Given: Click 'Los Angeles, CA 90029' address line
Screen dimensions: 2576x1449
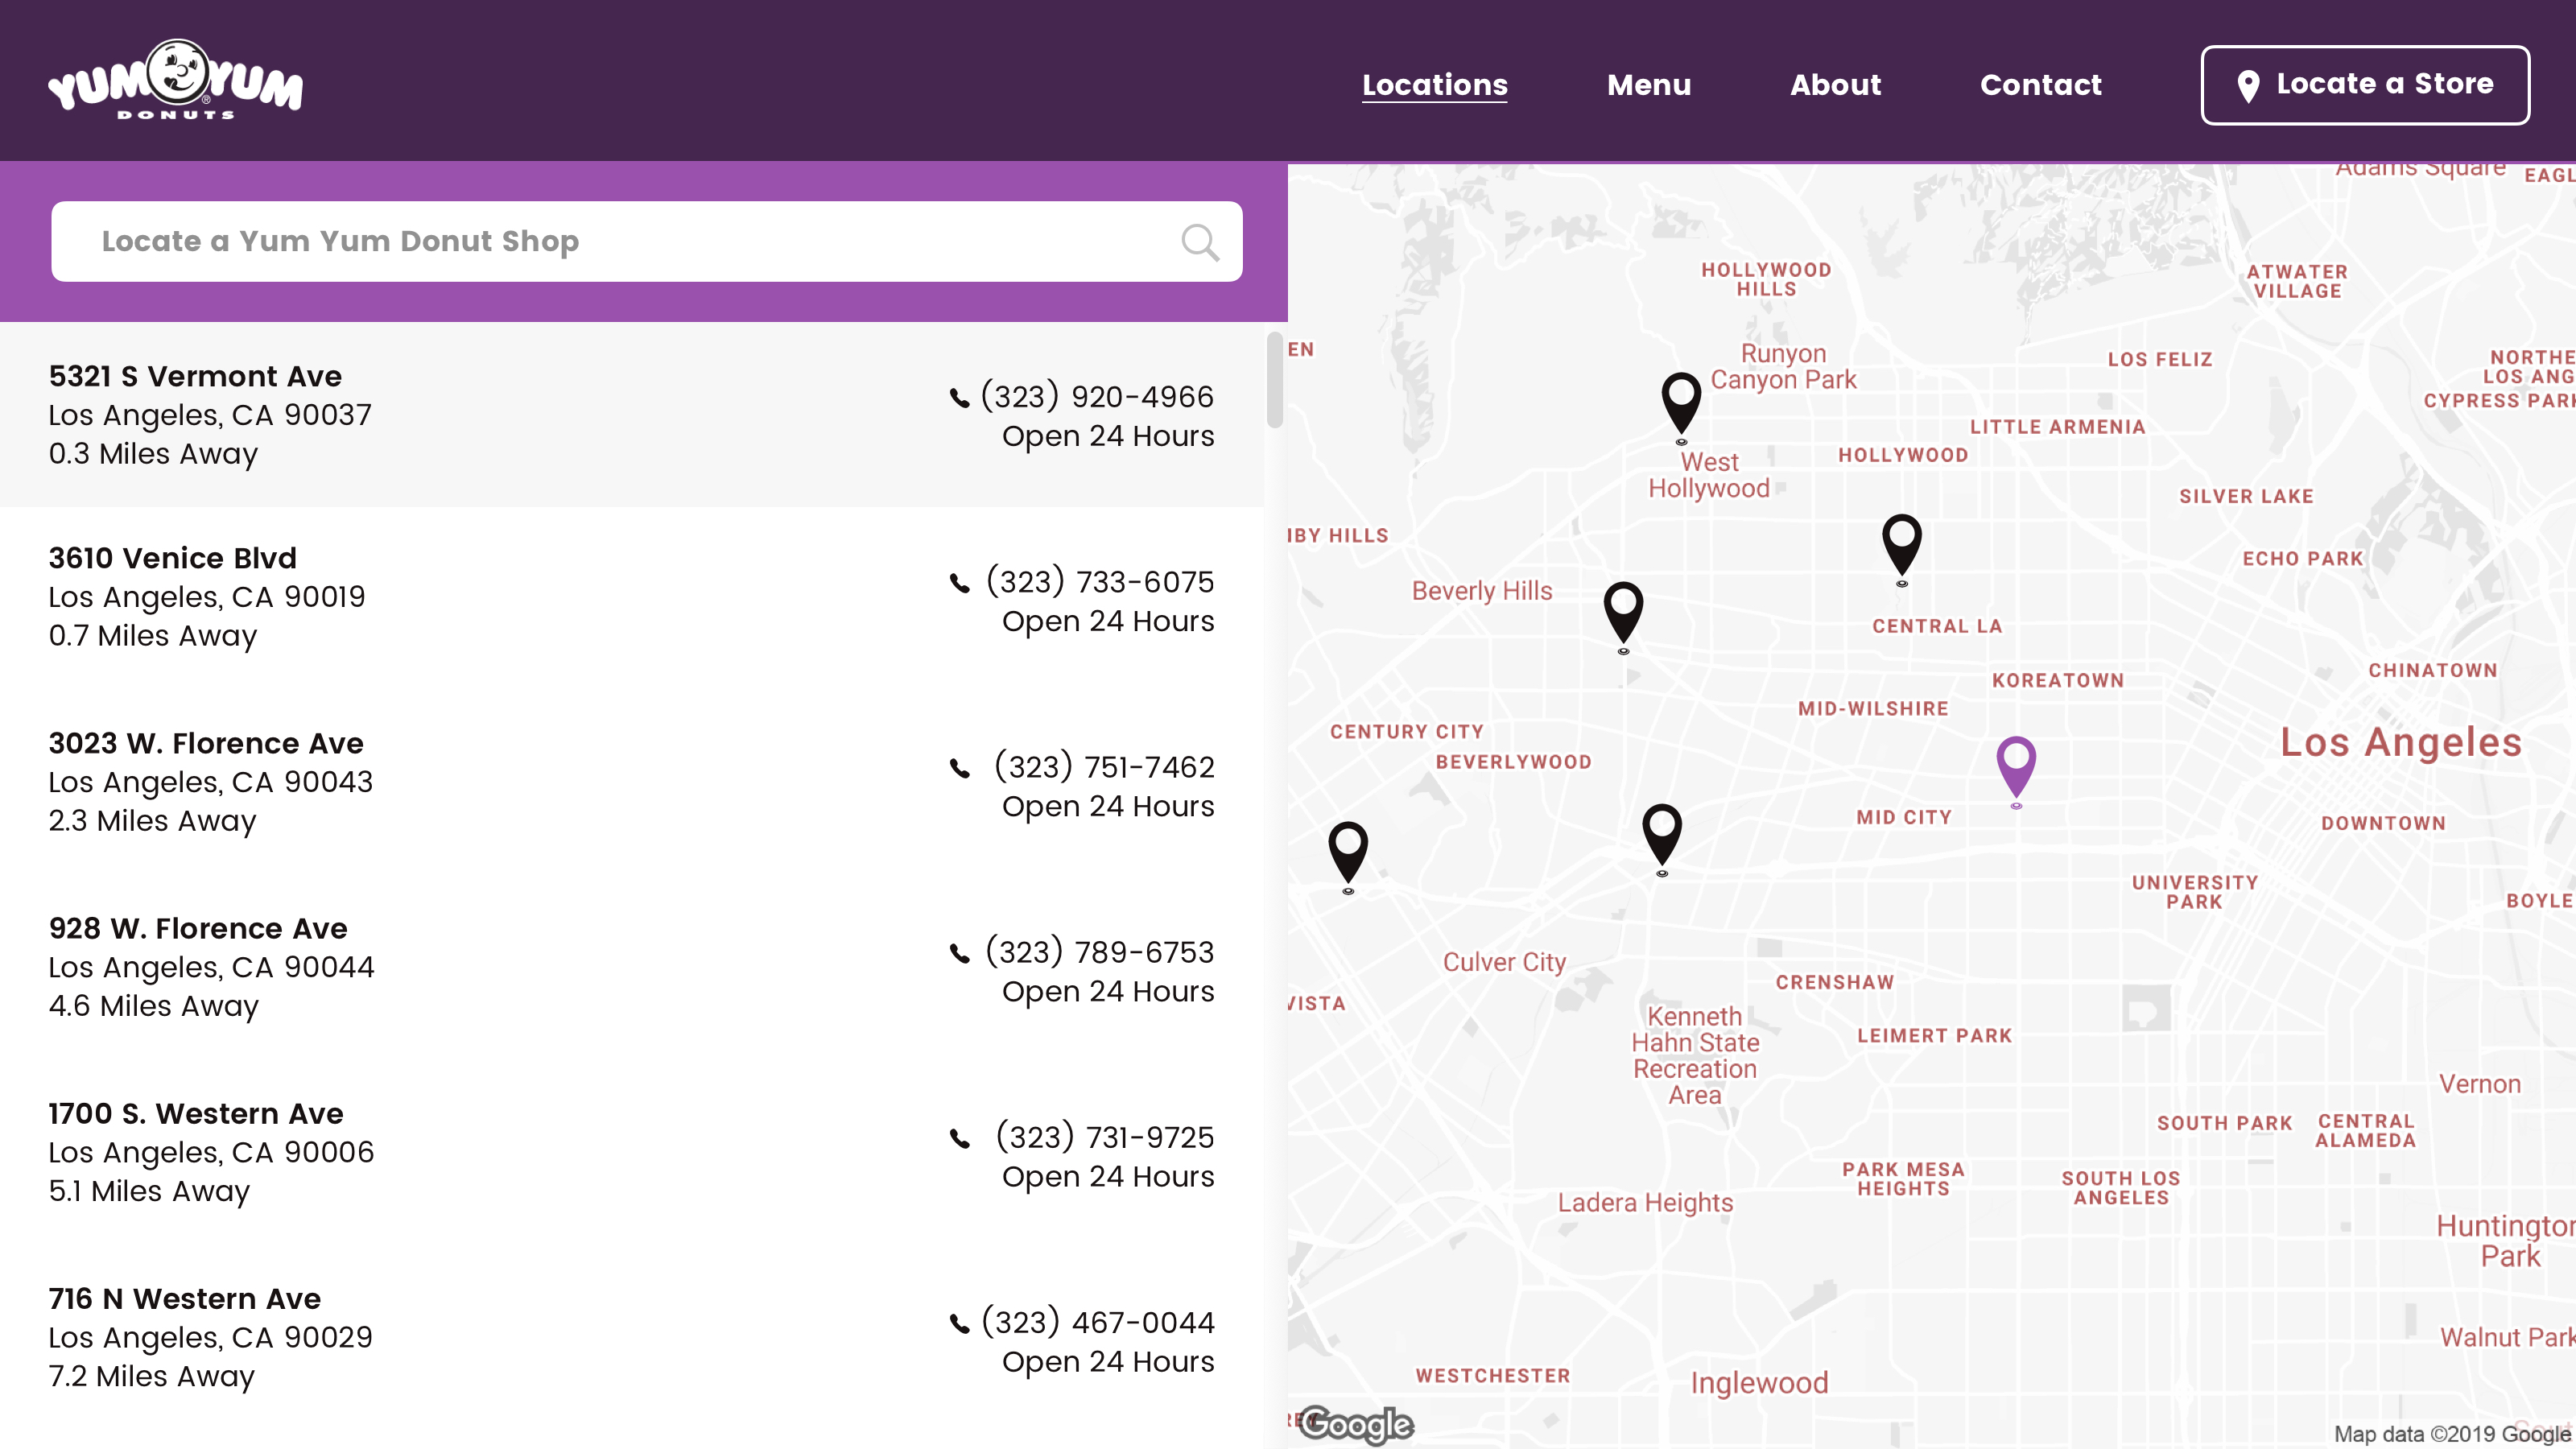Looking at the screenshot, I should 211,1337.
